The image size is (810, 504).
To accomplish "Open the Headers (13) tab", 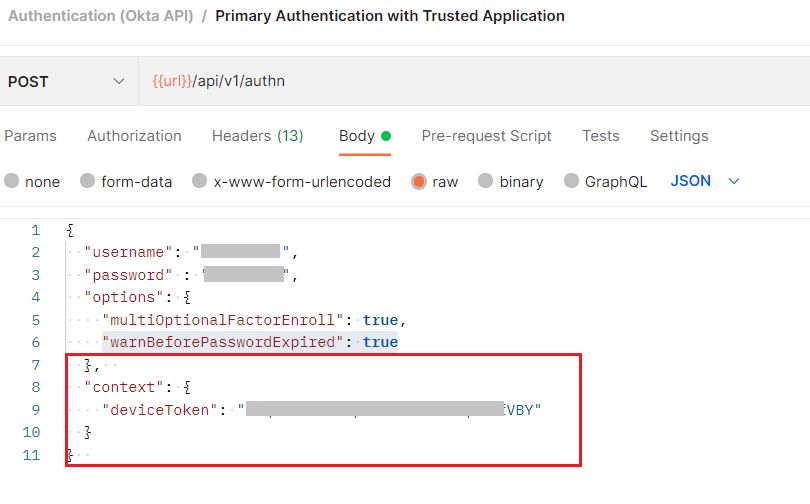I will tap(257, 136).
